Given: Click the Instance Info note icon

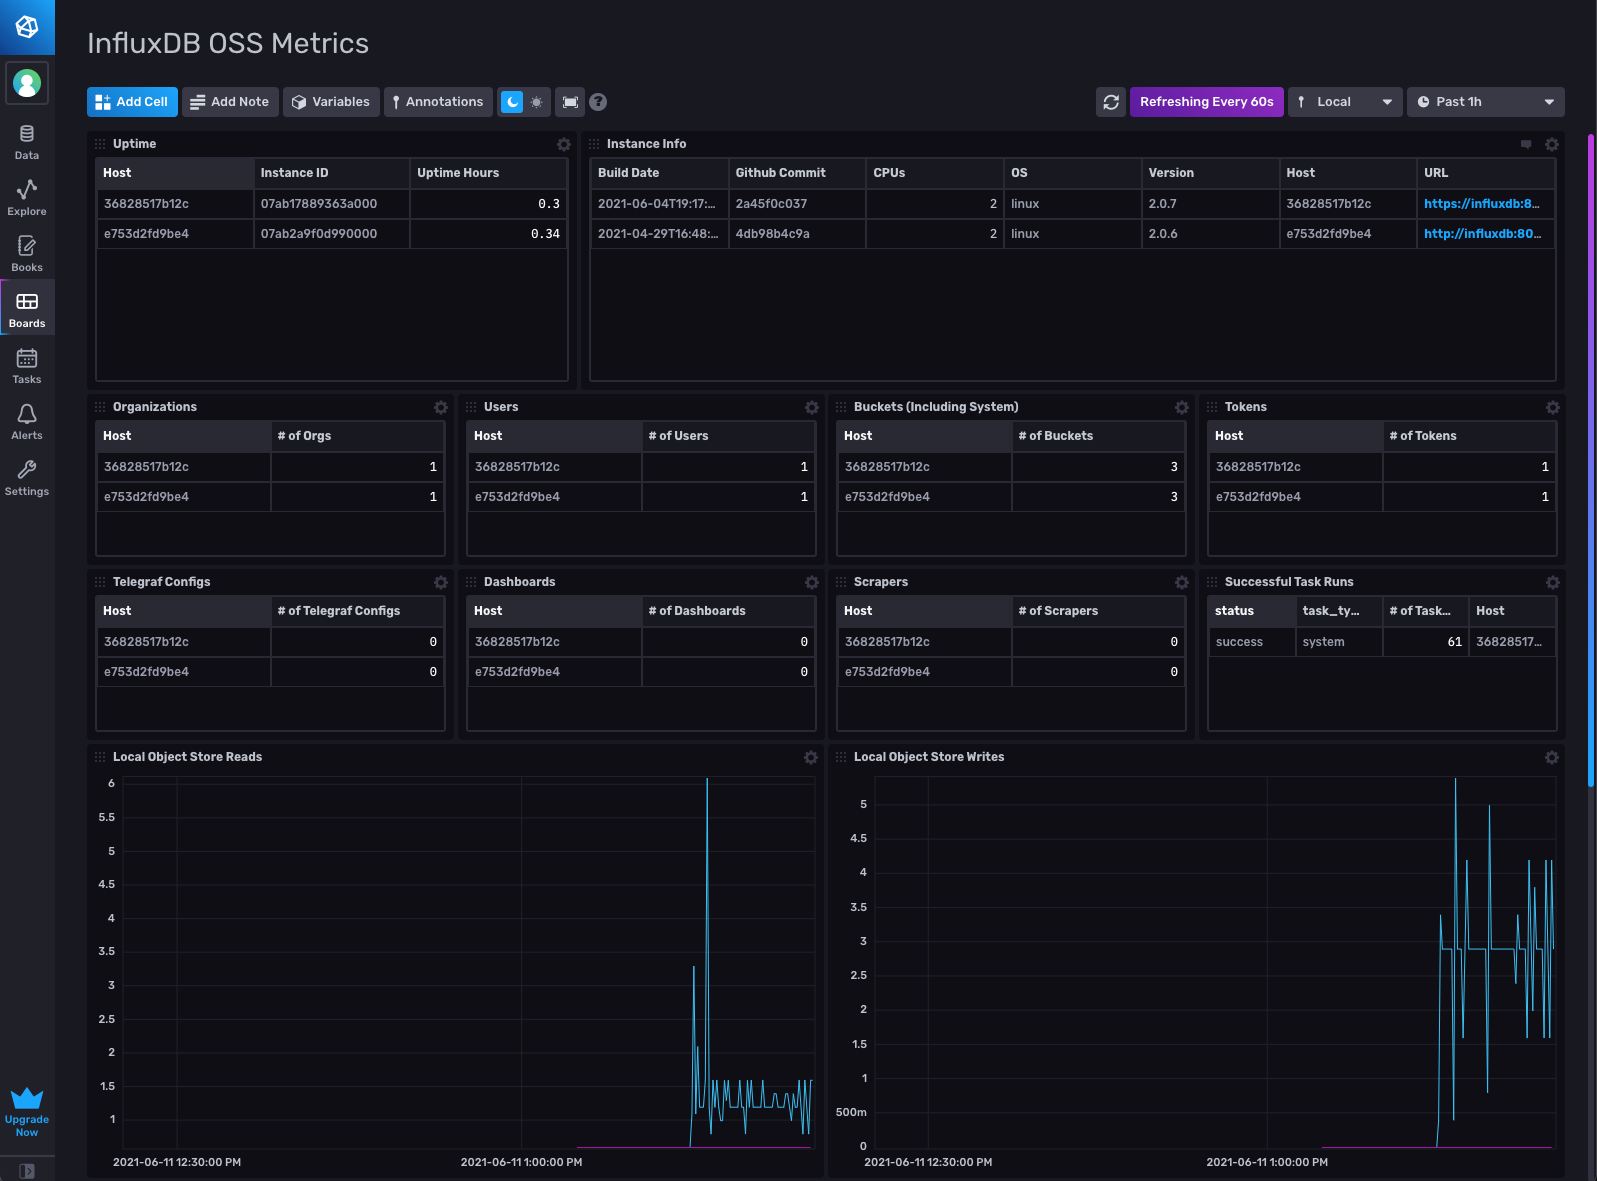Looking at the screenshot, I should [x=1526, y=144].
